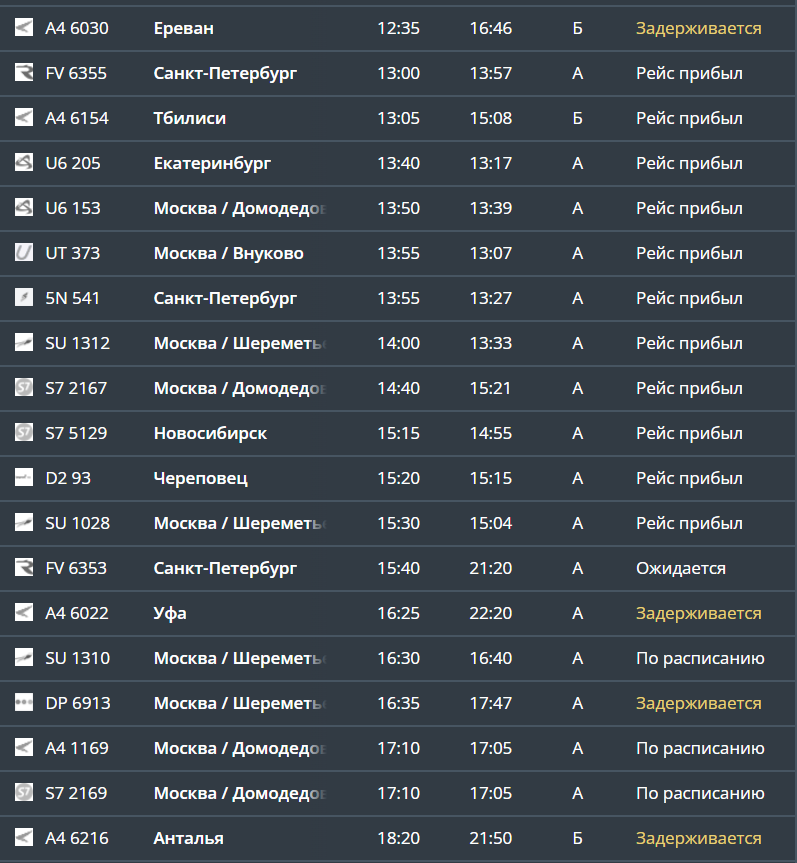Click the Ожидается status for FV 6353
Screen dimensions: 797x863
(x=681, y=568)
